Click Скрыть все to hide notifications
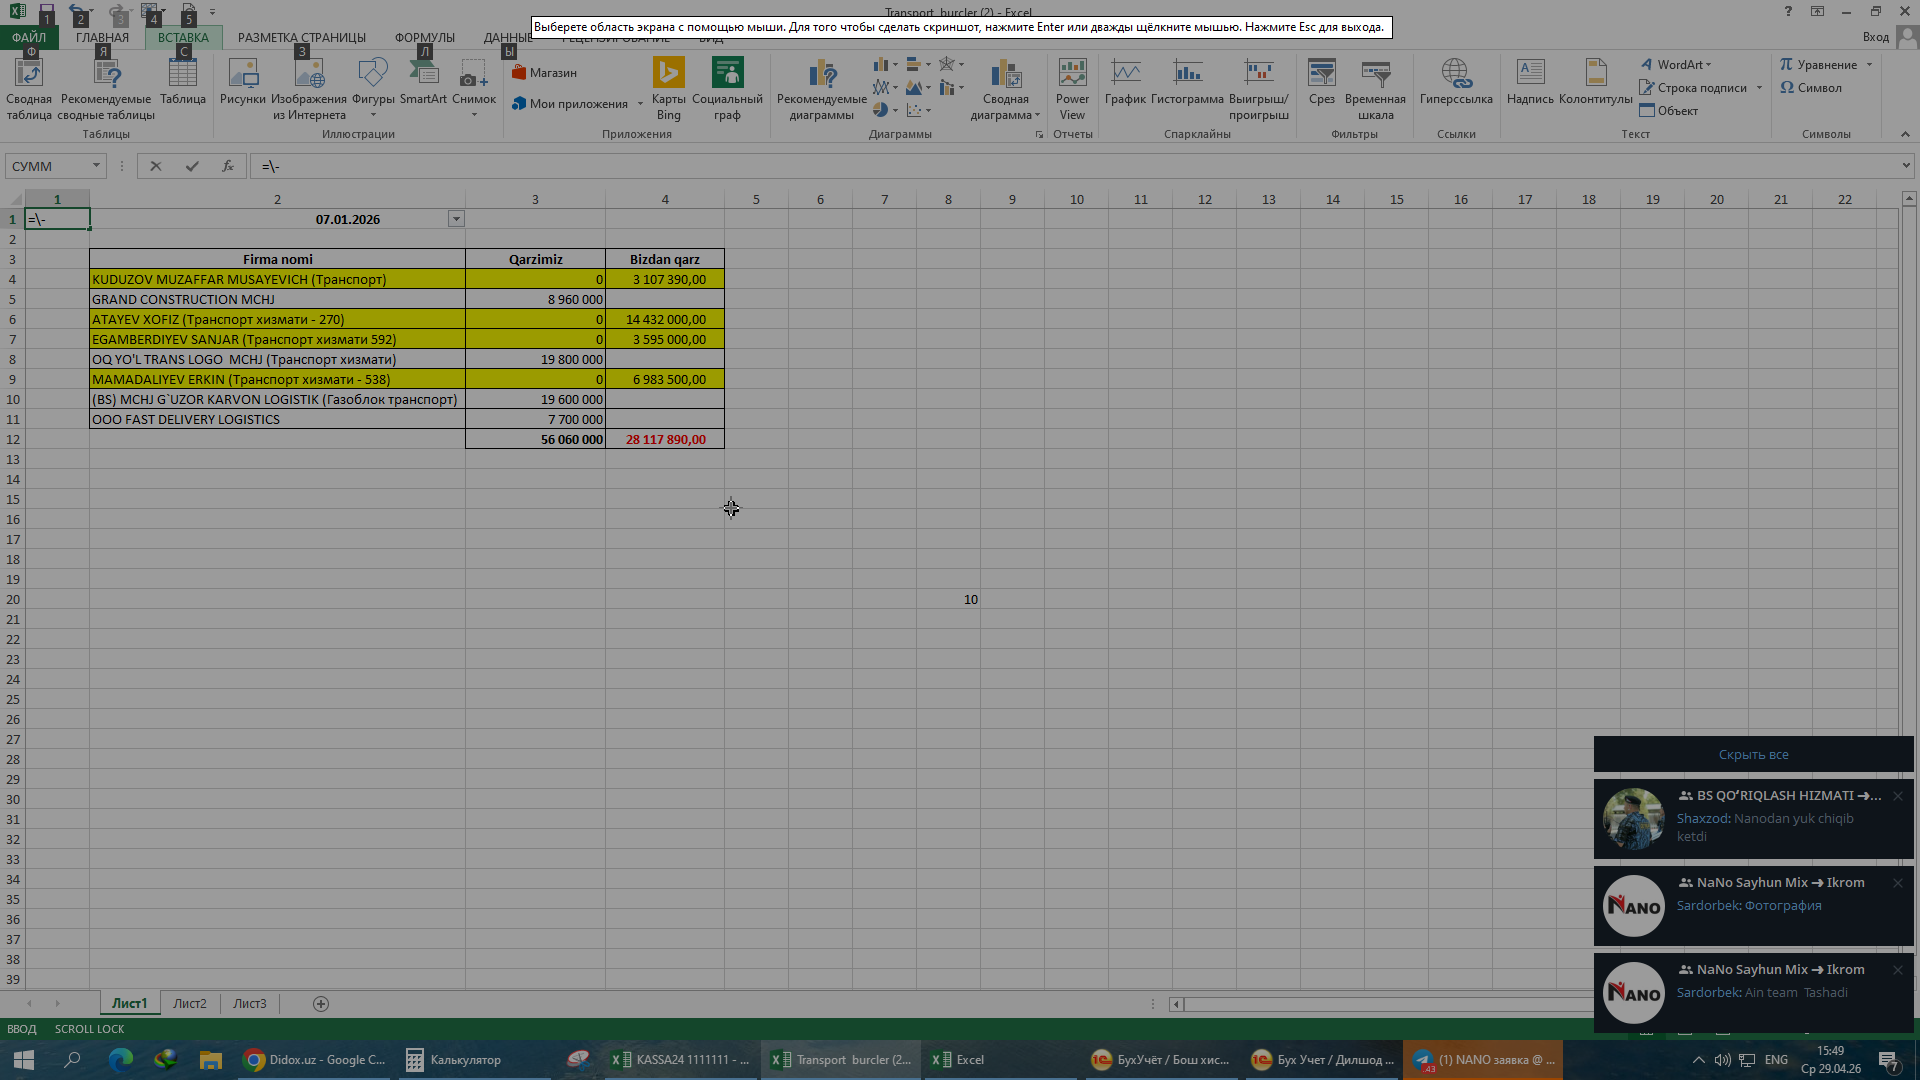This screenshot has width=1920, height=1080. pos(1753,755)
